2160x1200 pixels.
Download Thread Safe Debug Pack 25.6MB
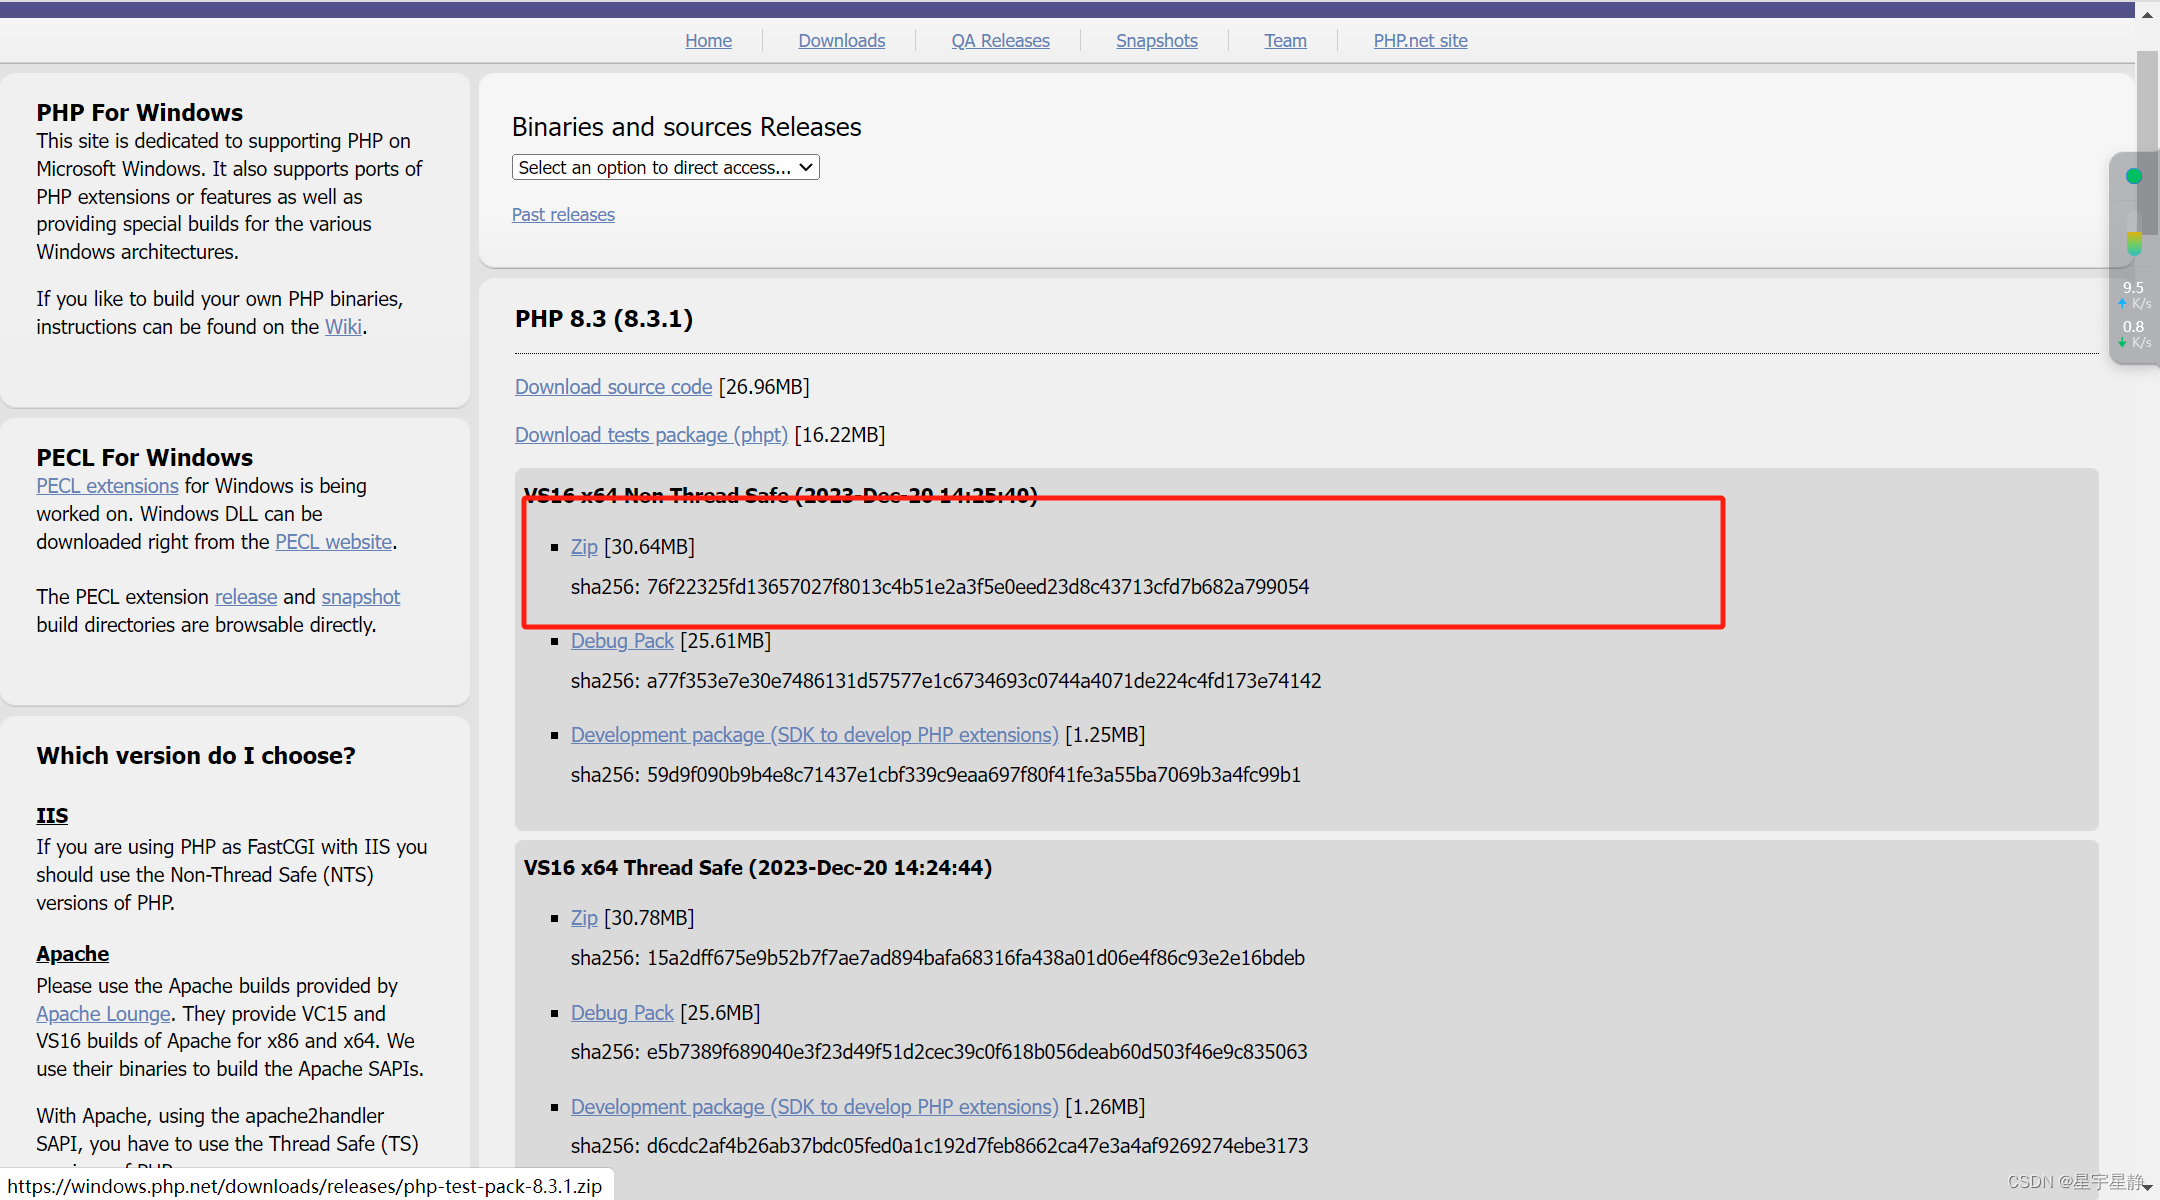(x=622, y=1013)
